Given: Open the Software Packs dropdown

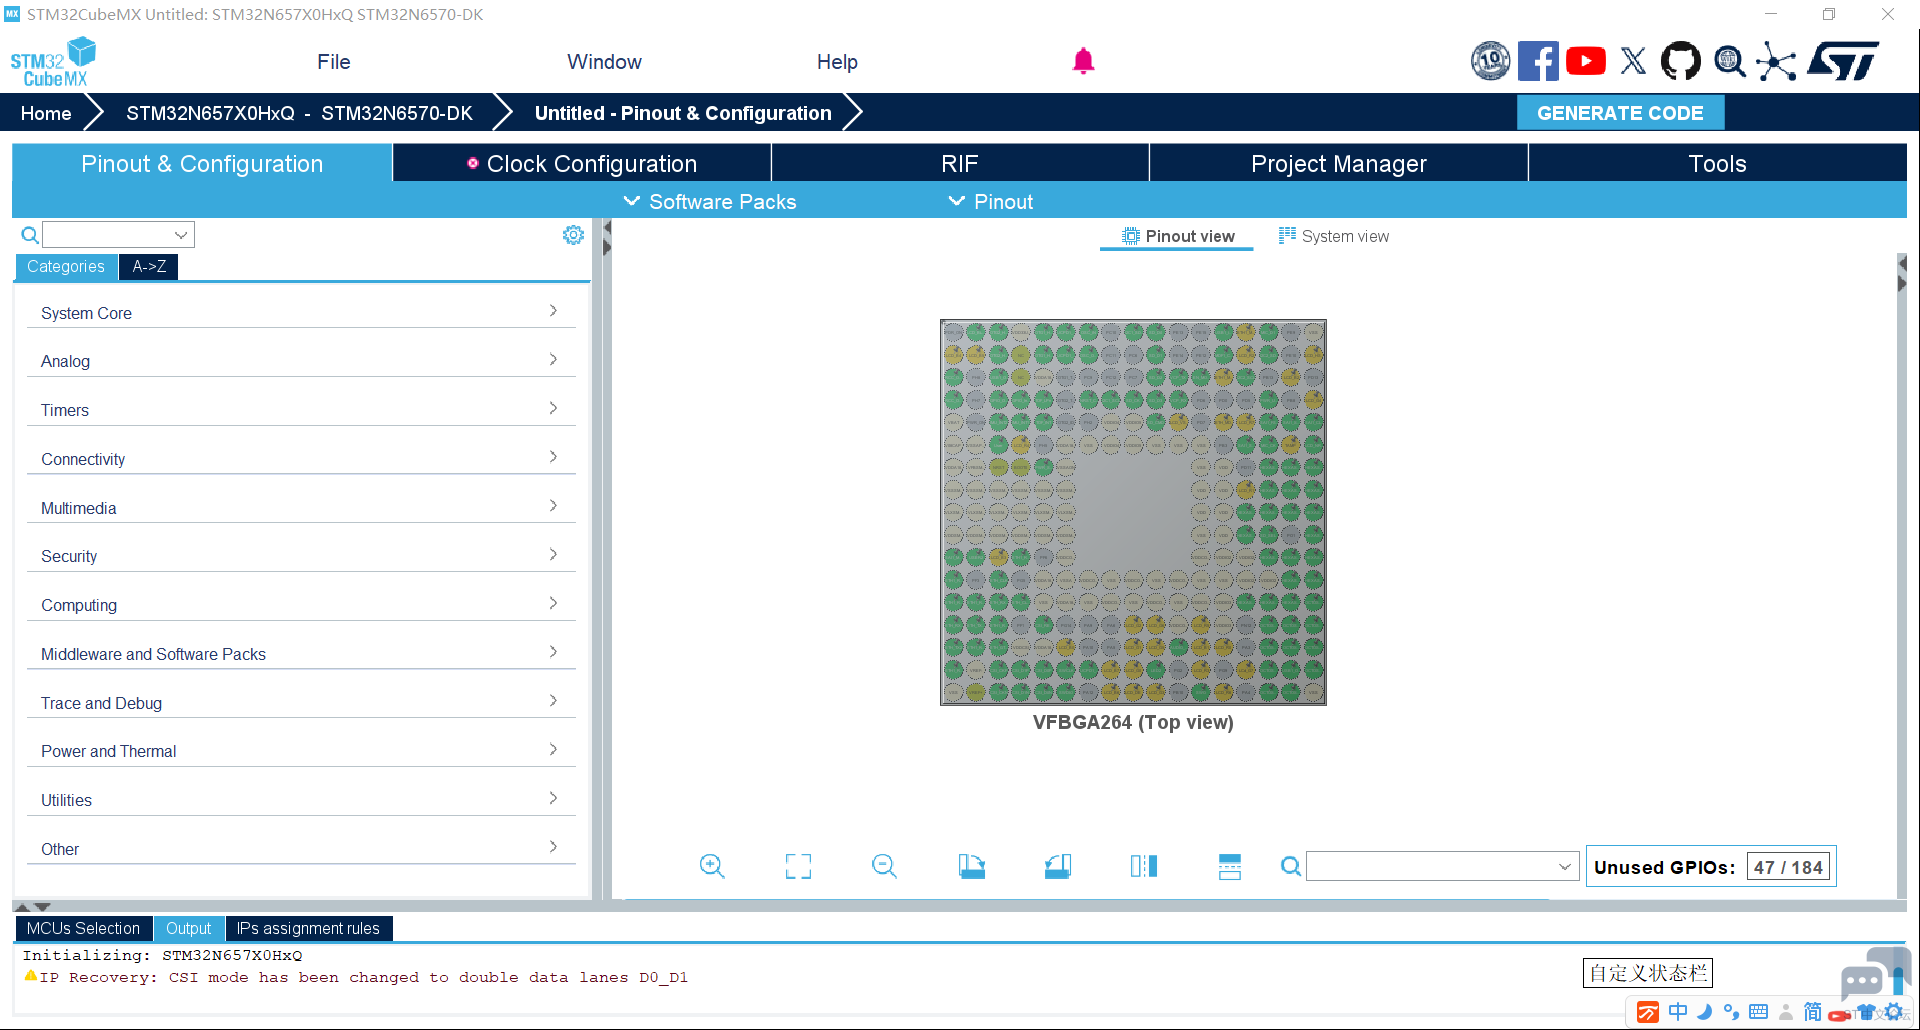Looking at the screenshot, I should click(x=710, y=202).
